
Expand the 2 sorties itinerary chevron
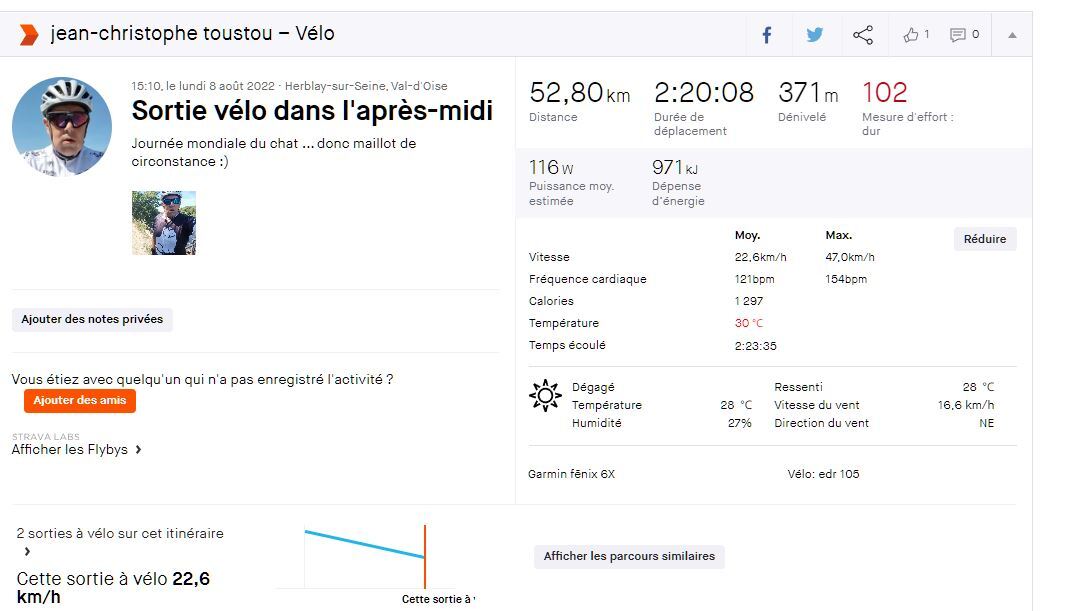point(27,551)
